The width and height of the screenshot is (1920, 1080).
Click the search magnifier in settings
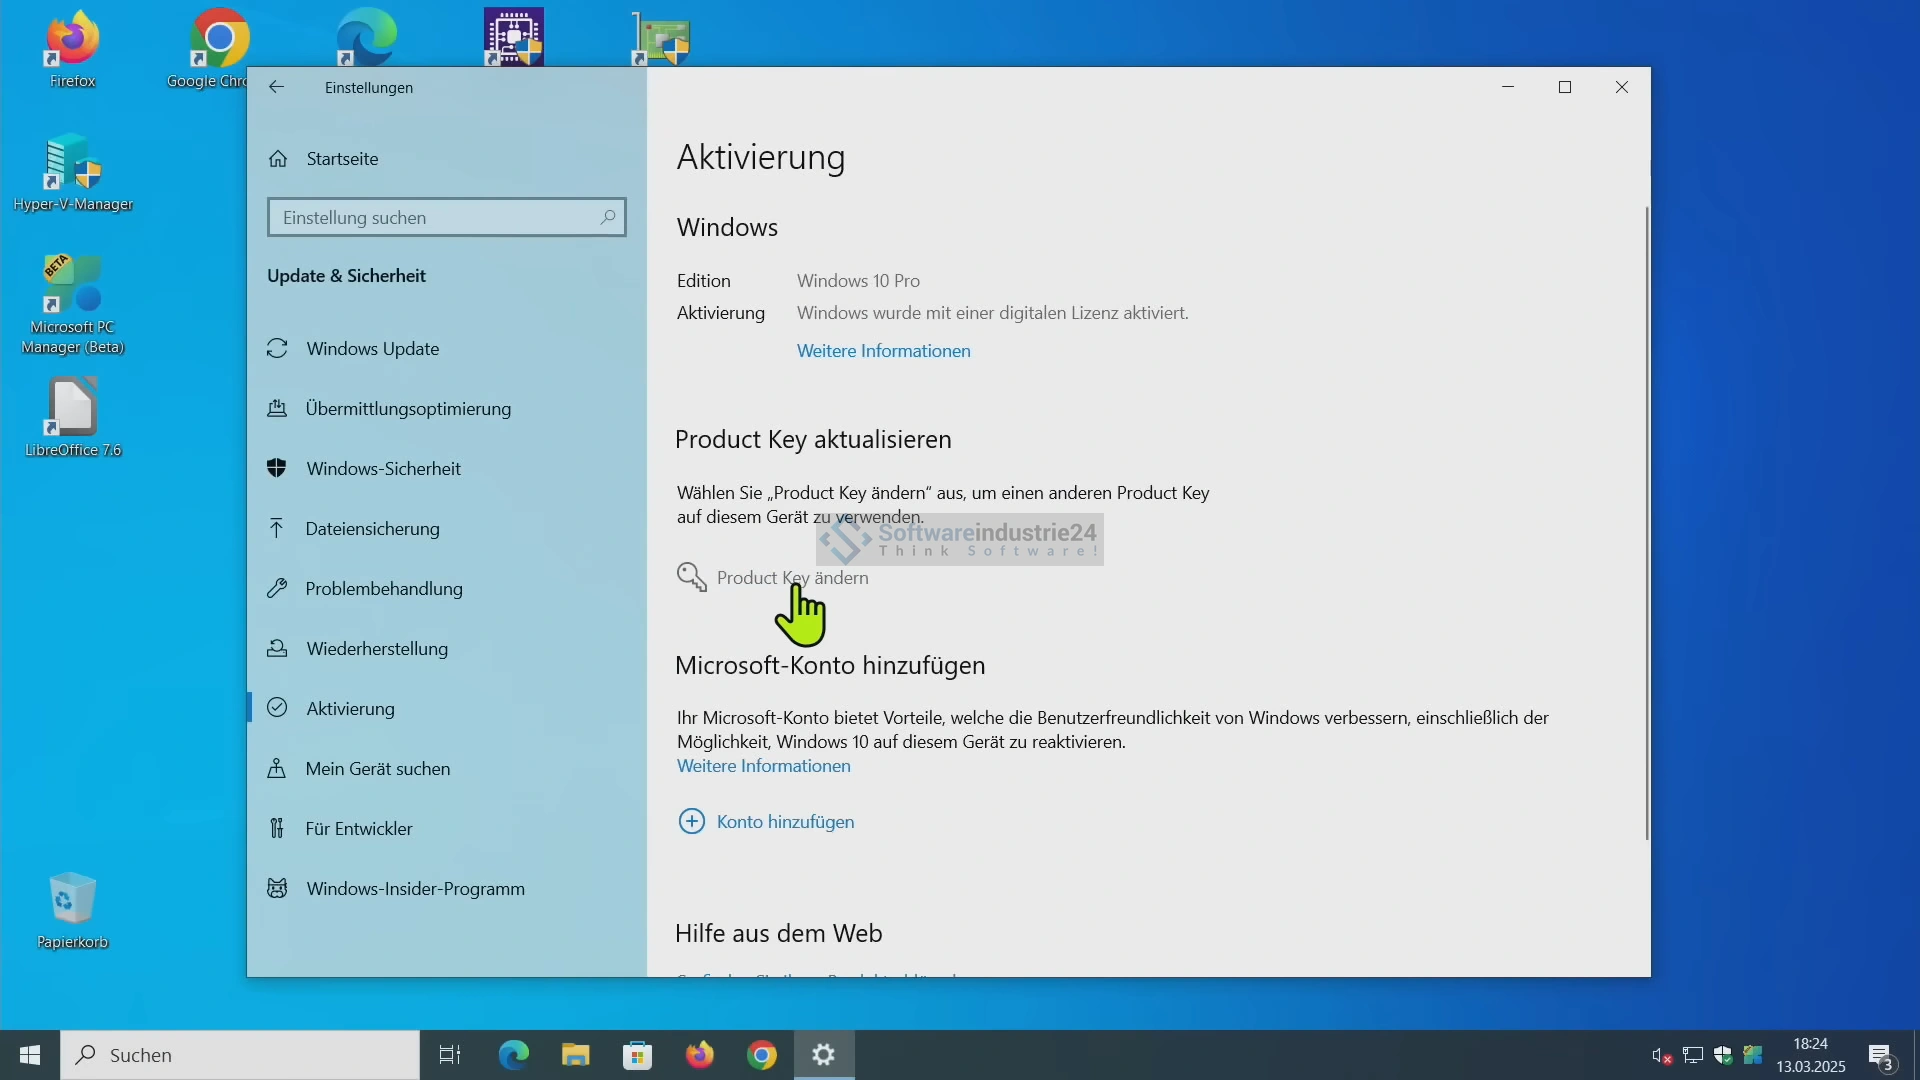[607, 217]
